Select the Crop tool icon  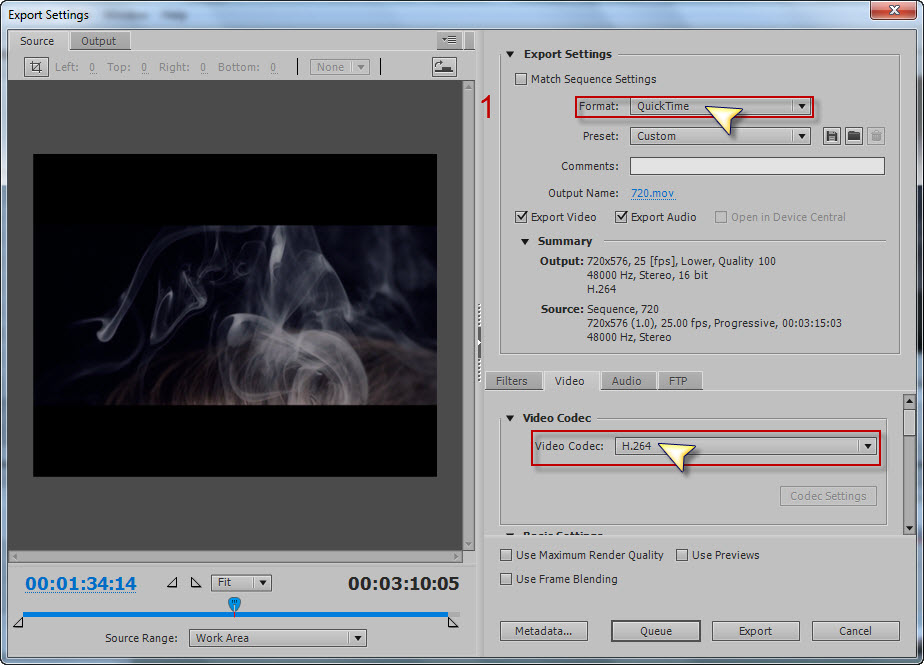(36, 67)
